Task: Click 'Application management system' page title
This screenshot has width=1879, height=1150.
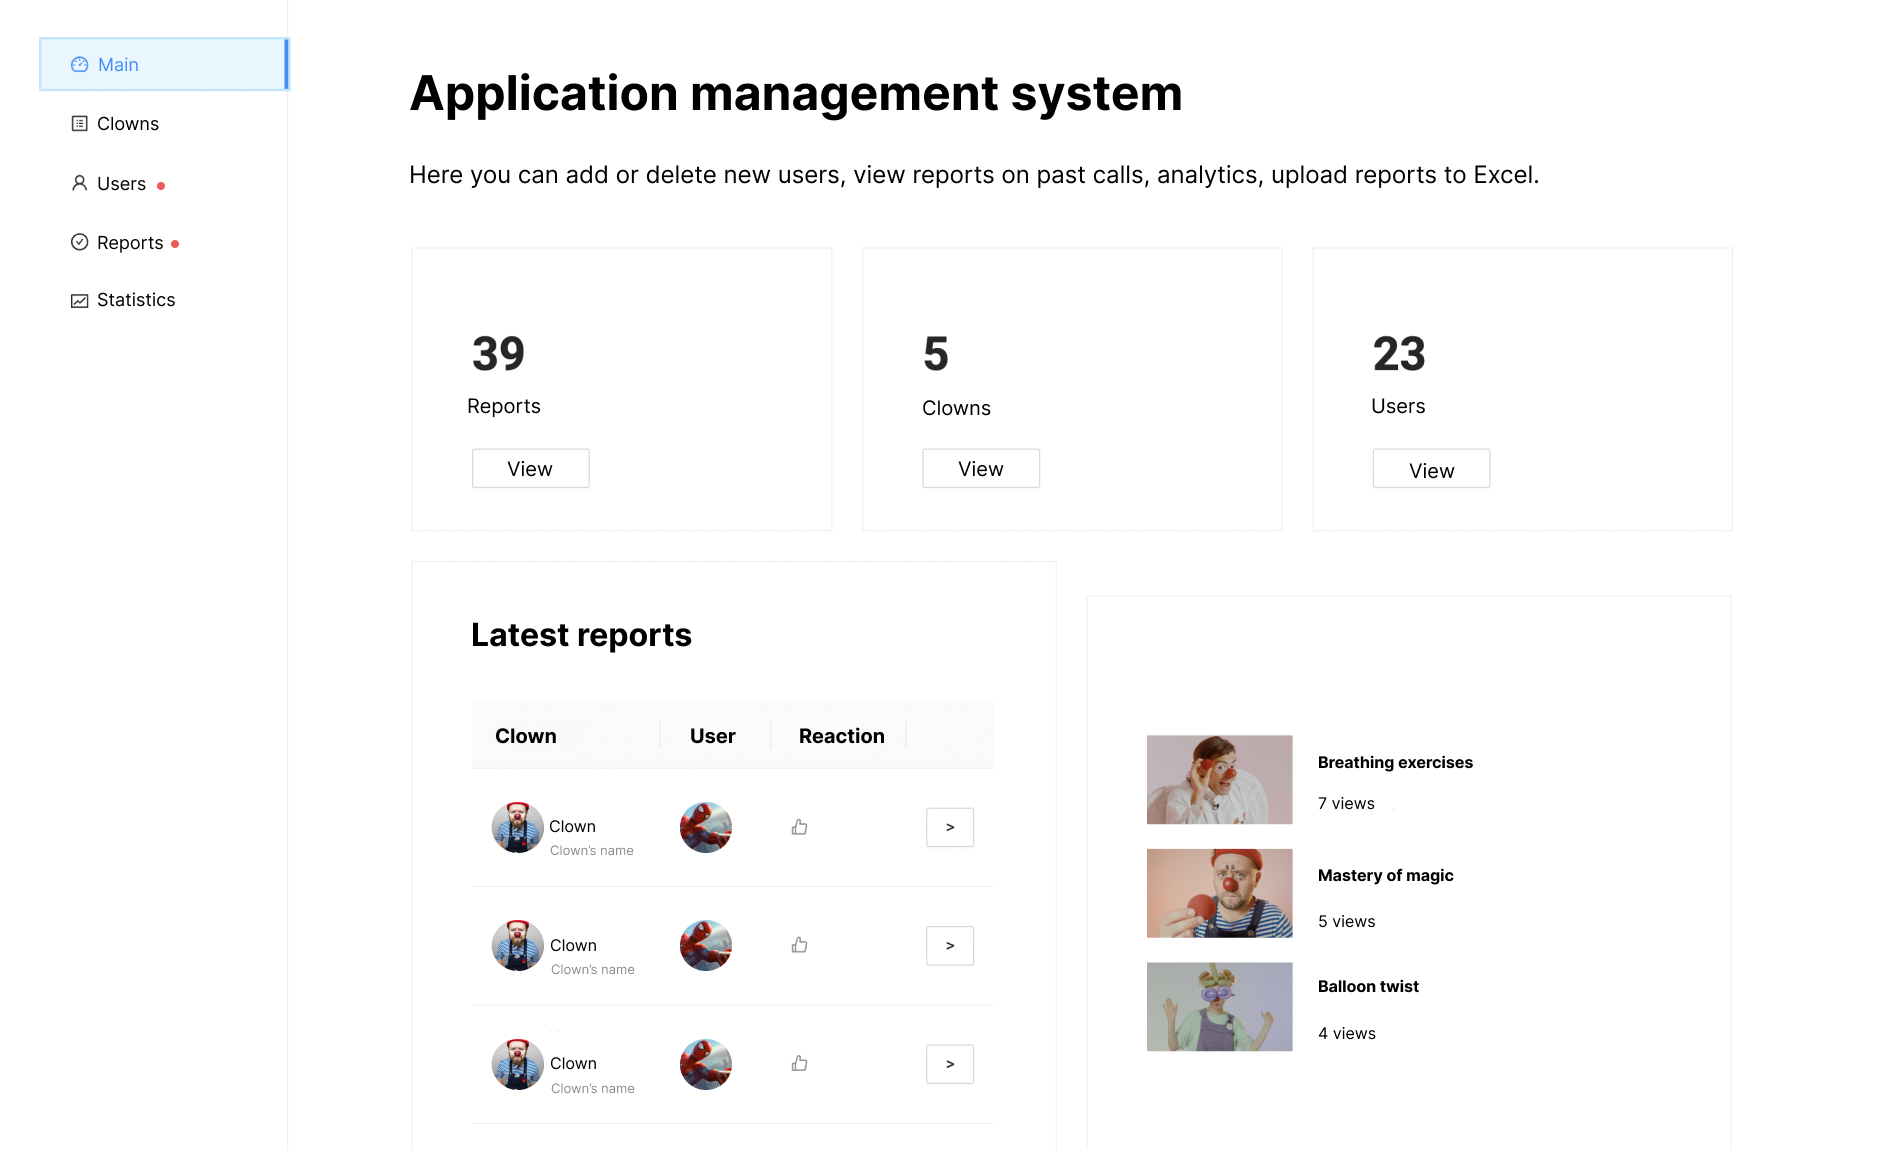Action: (x=796, y=94)
